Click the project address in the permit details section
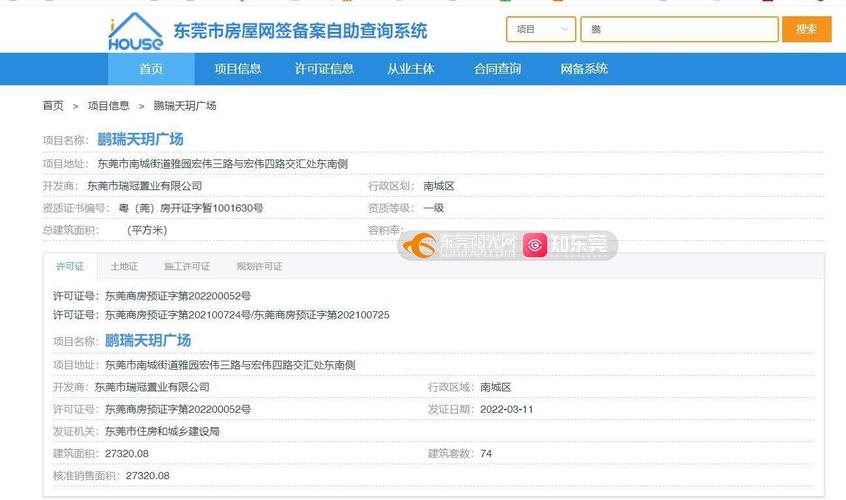The width and height of the screenshot is (846, 500). point(230,365)
